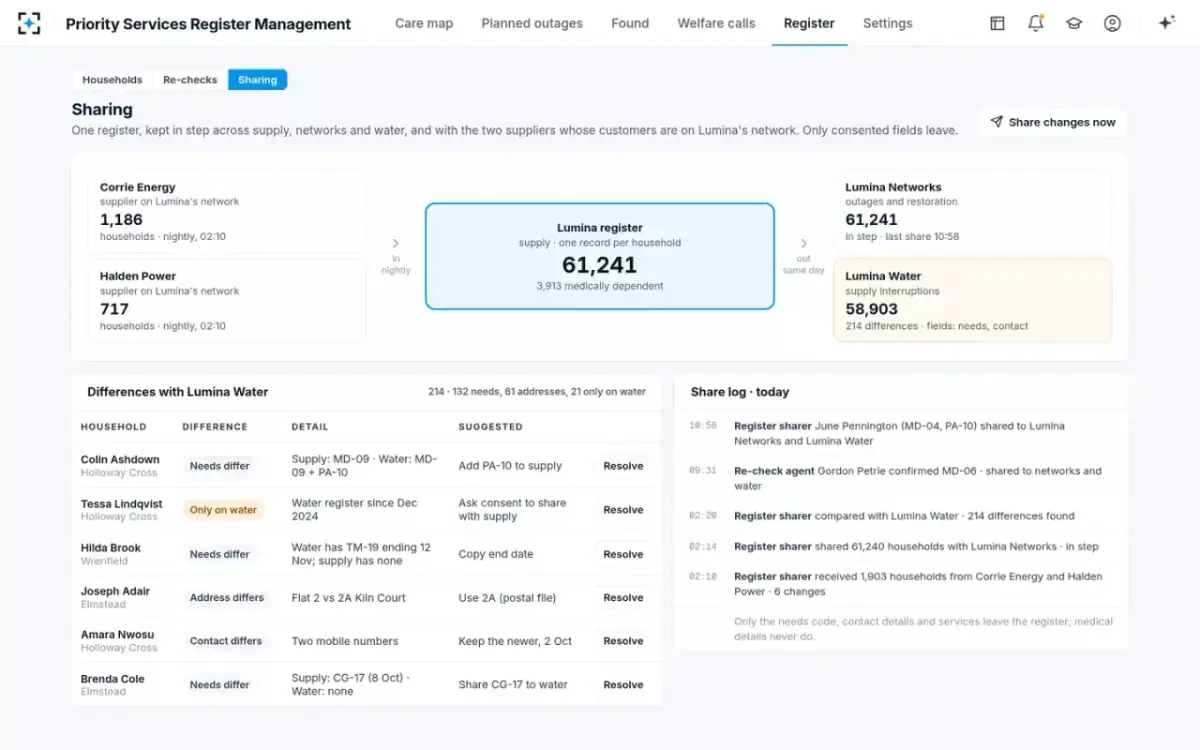Click the inbound nightly chevron arrow

pyautogui.click(x=395, y=243)
